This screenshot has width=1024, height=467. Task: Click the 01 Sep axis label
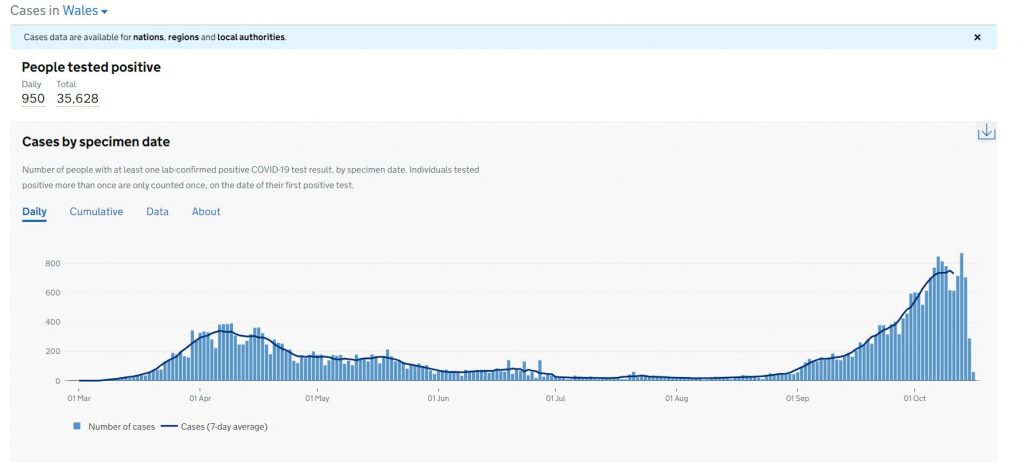pyautogui.click(x=797, y=397)
